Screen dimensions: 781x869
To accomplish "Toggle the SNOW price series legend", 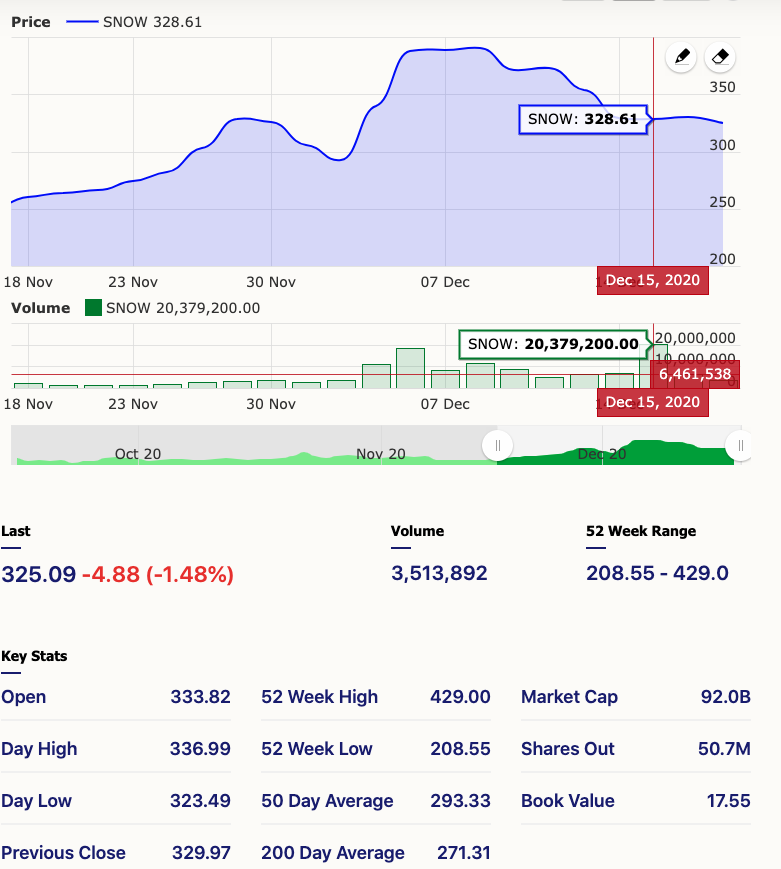I will (134, 22).
